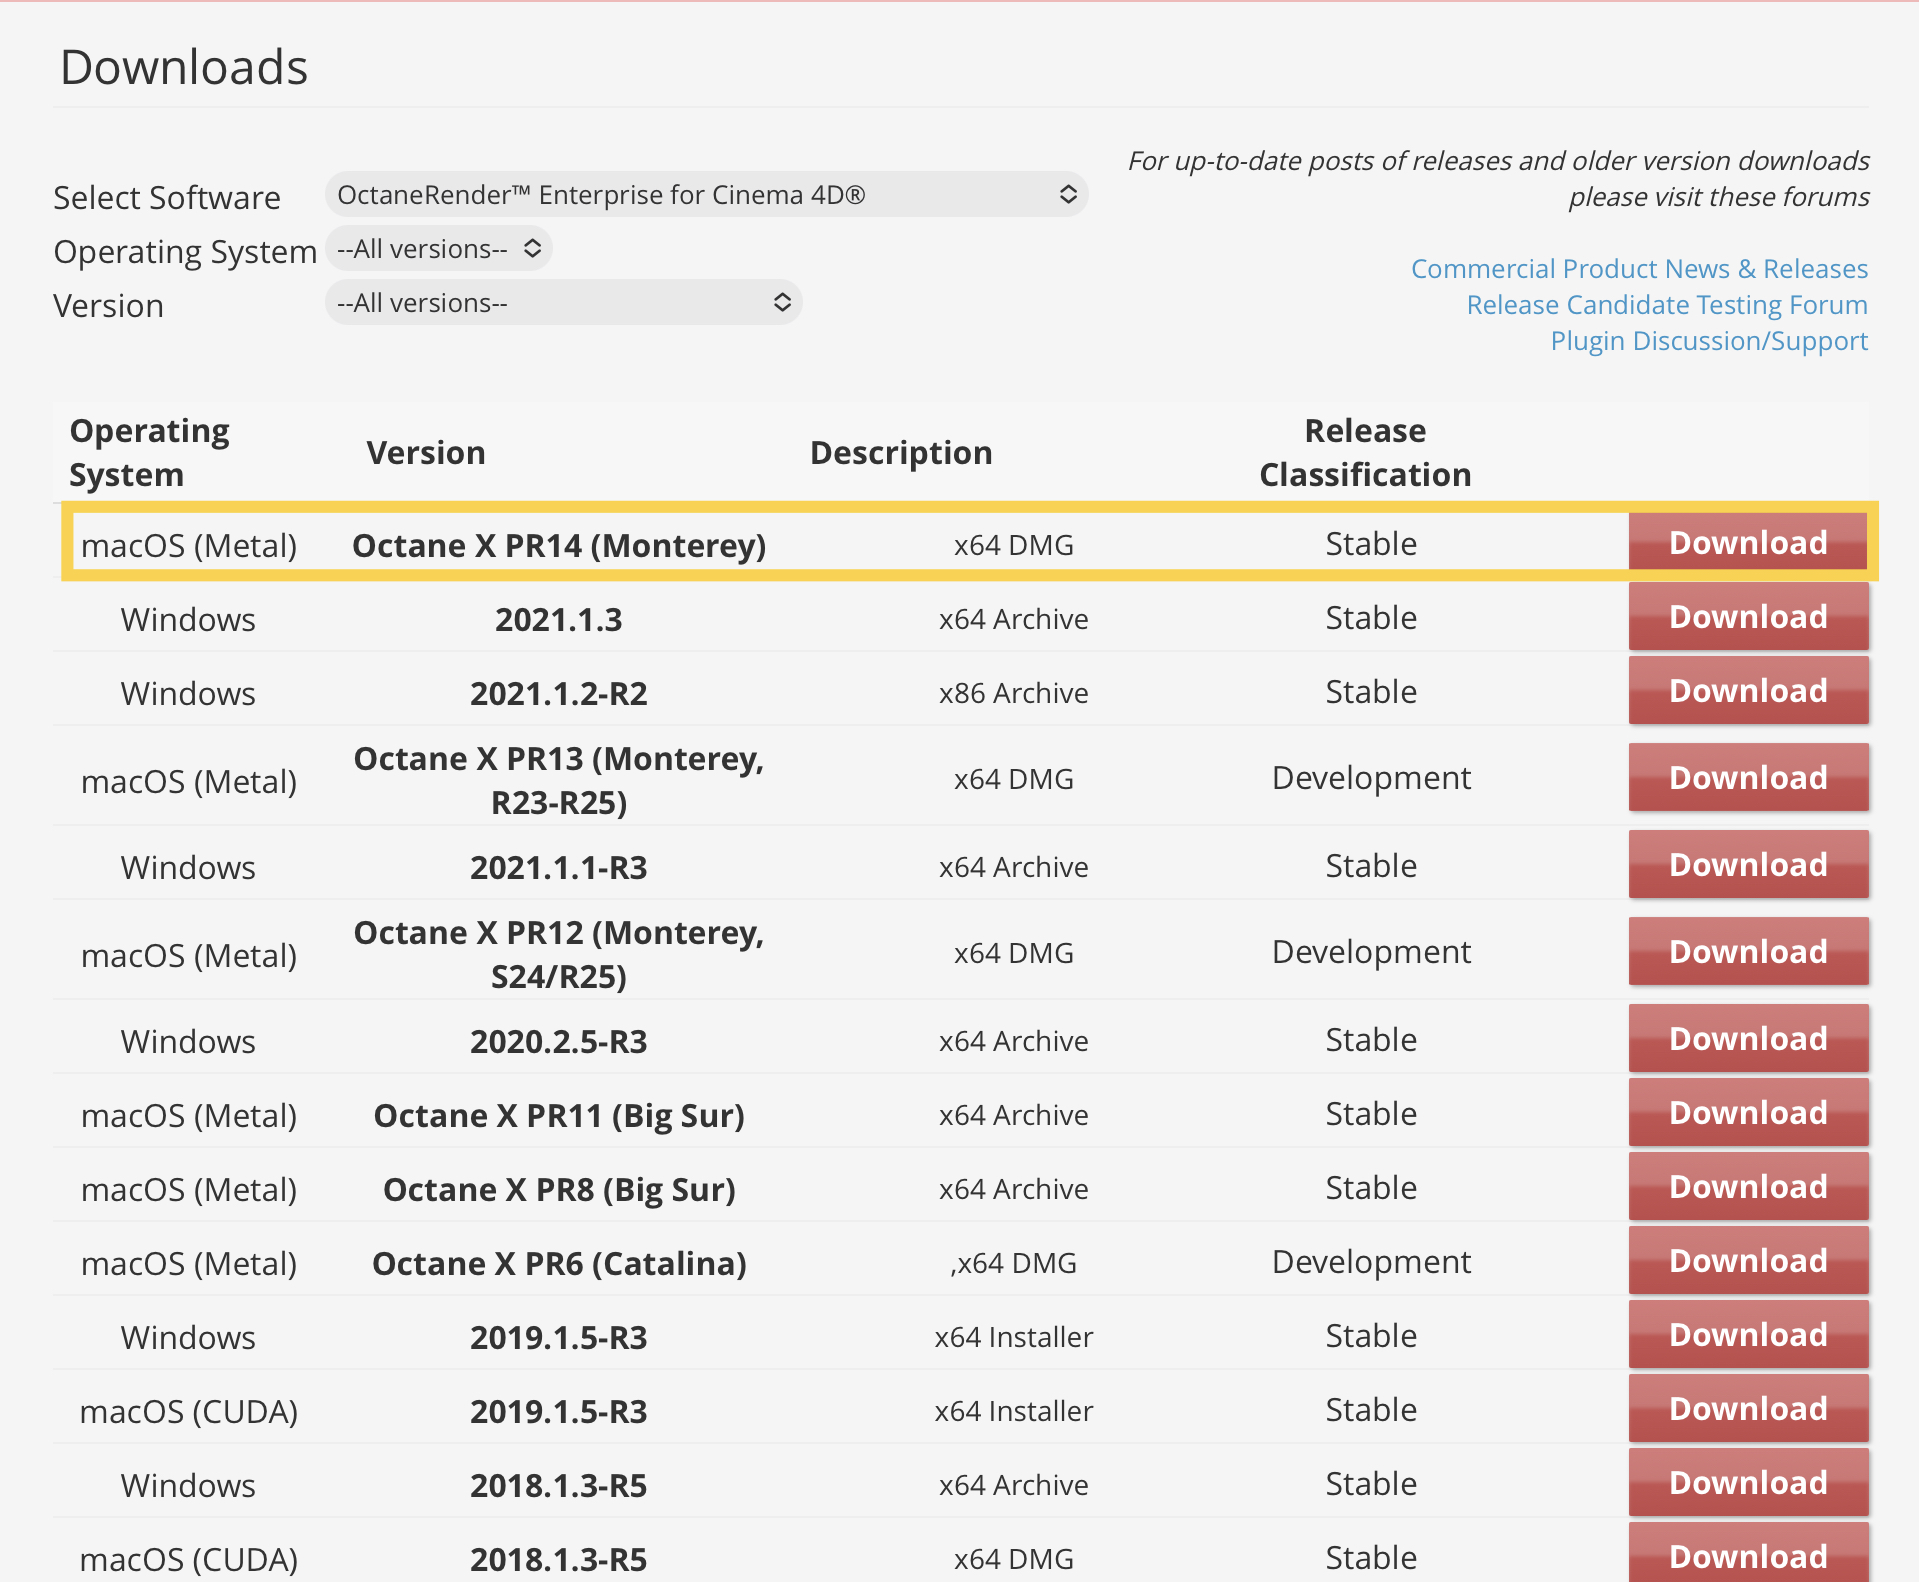Image resolution: width=1919 pixels, height=1582 pixels.
Task: Select the version text 2021.1.3
Action: [x=559, y=619]
